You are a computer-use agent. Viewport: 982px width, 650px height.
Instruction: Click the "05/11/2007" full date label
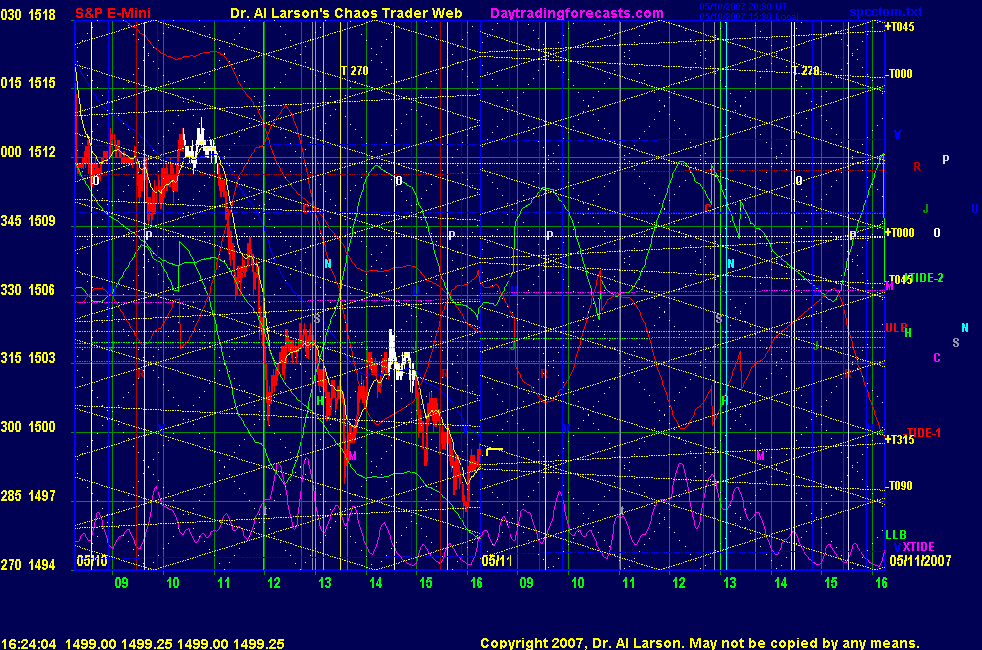[920, 560]
